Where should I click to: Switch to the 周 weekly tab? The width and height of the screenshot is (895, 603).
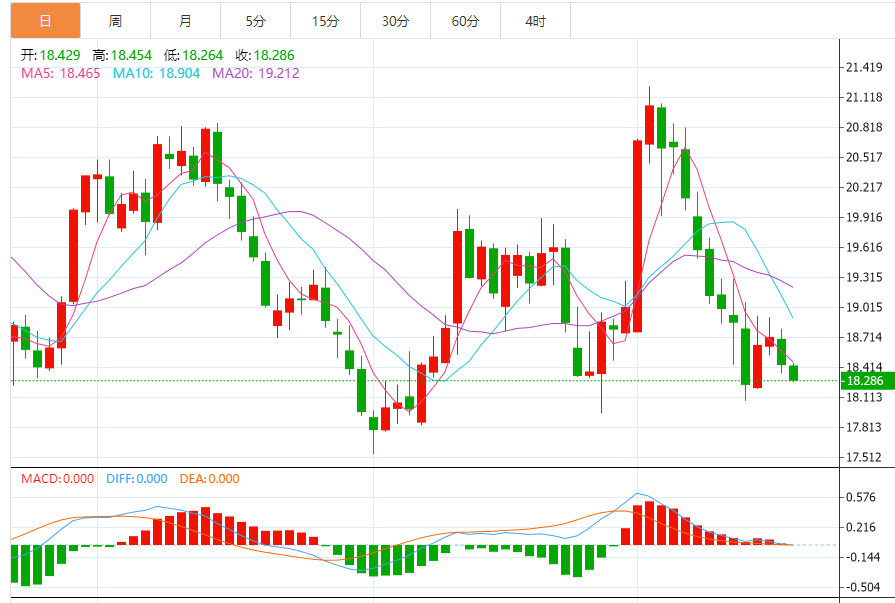point(115,21)
